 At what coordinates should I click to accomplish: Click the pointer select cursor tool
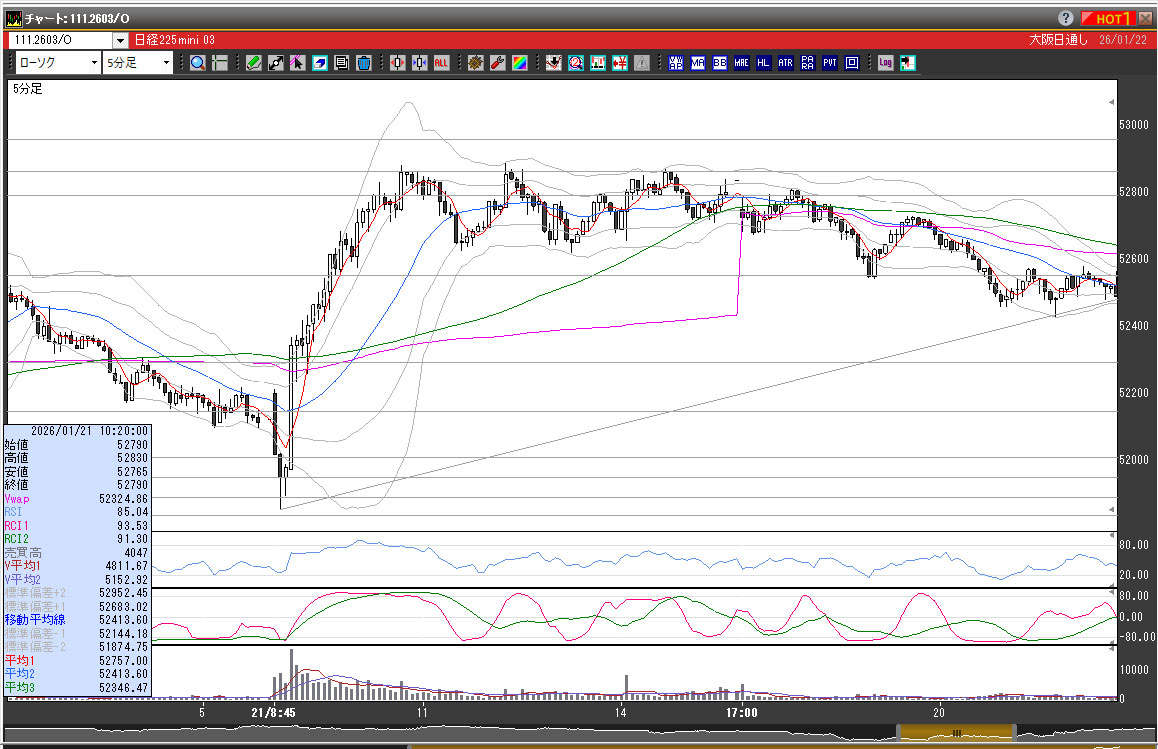298,63
